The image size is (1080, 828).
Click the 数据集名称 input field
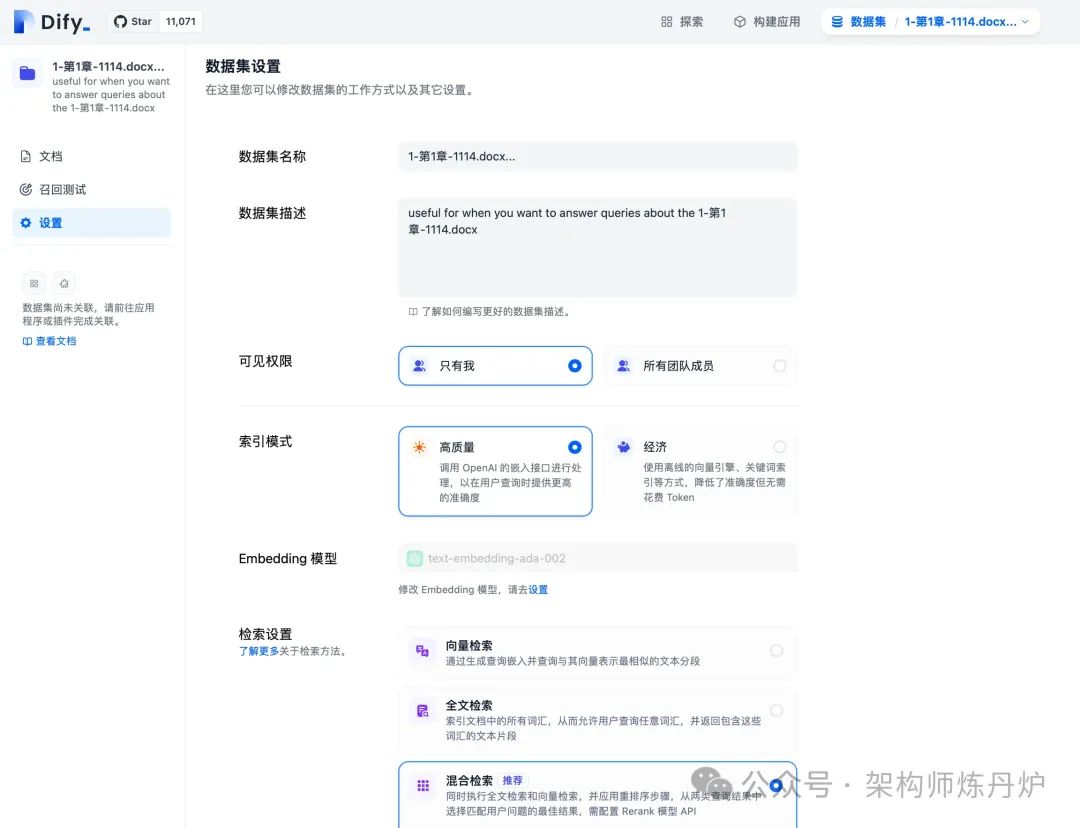tap(597, 156)
